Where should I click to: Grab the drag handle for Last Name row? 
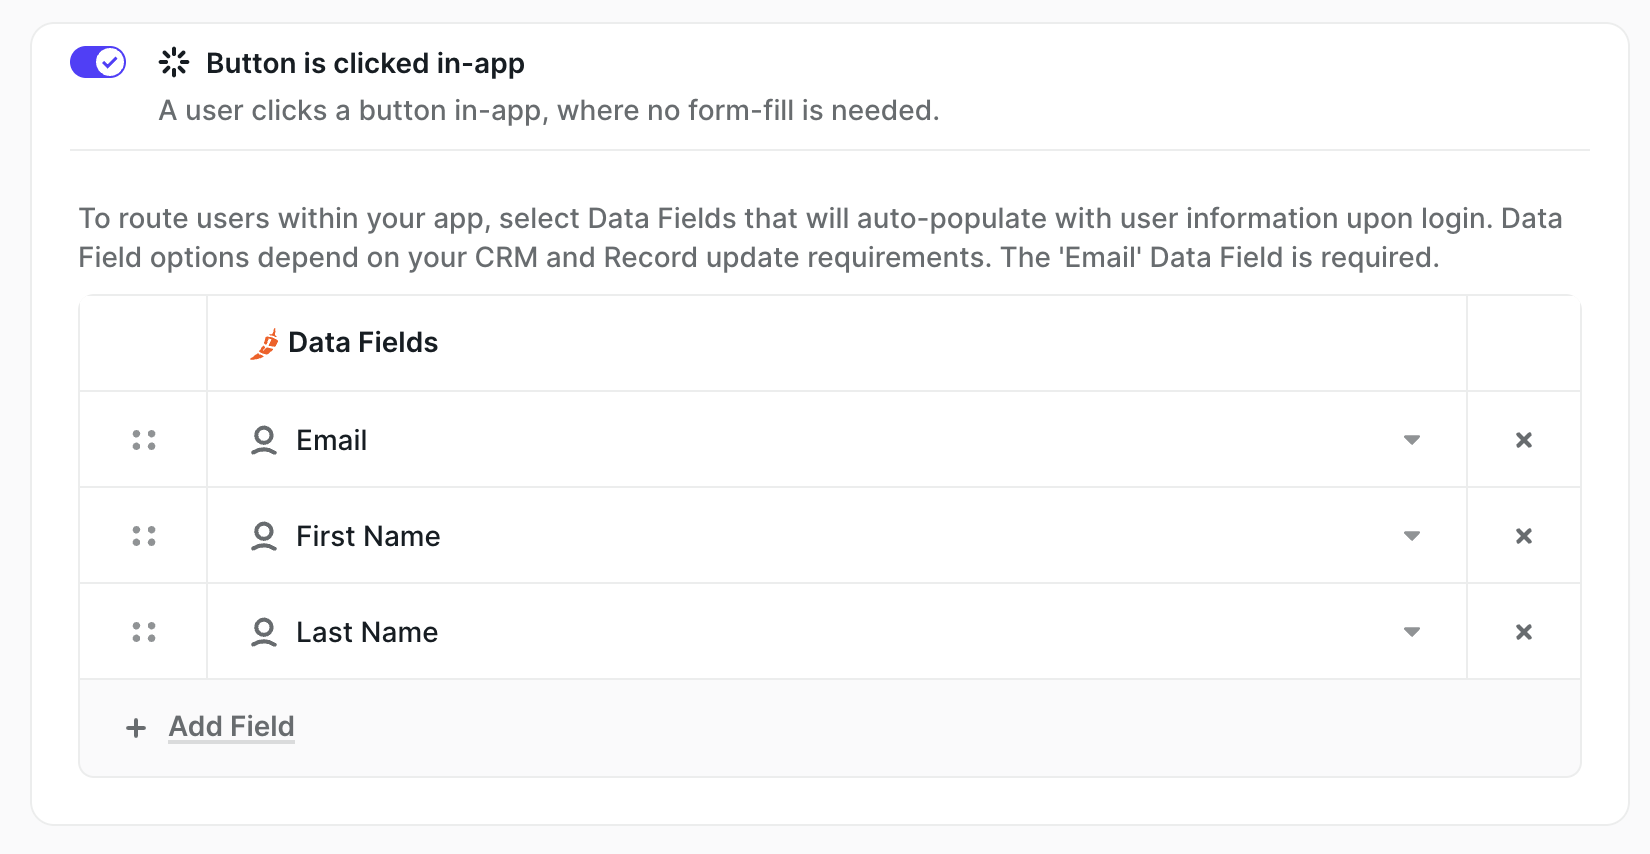coord(144,632)
